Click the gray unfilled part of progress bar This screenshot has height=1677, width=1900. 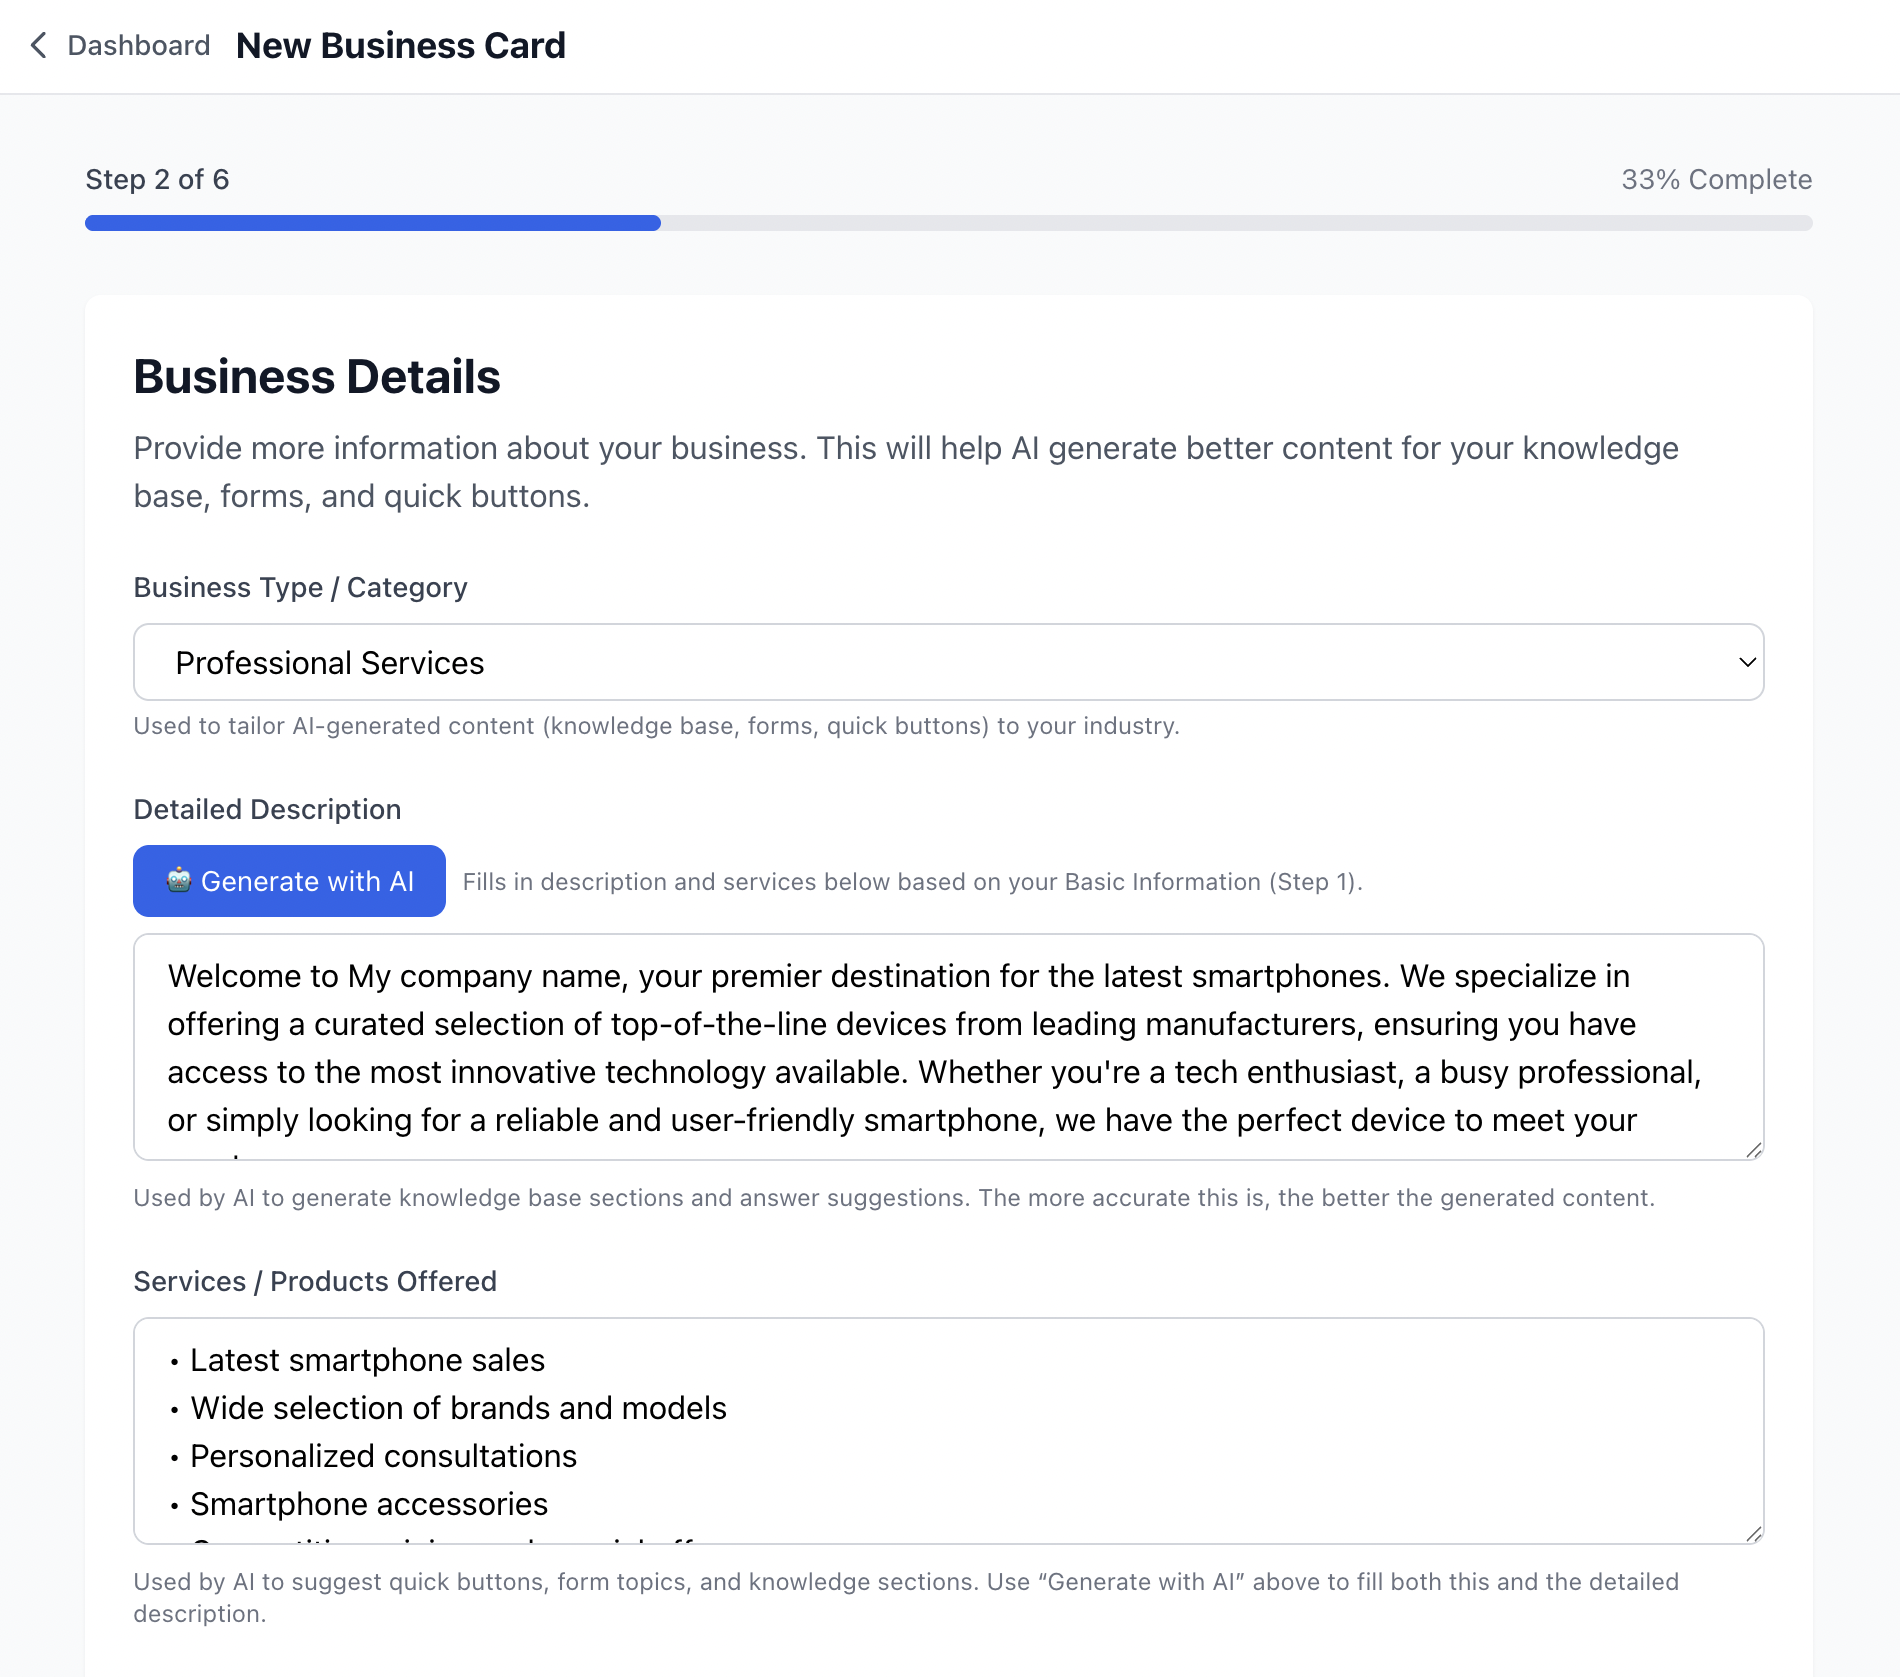click(1236, 223)
